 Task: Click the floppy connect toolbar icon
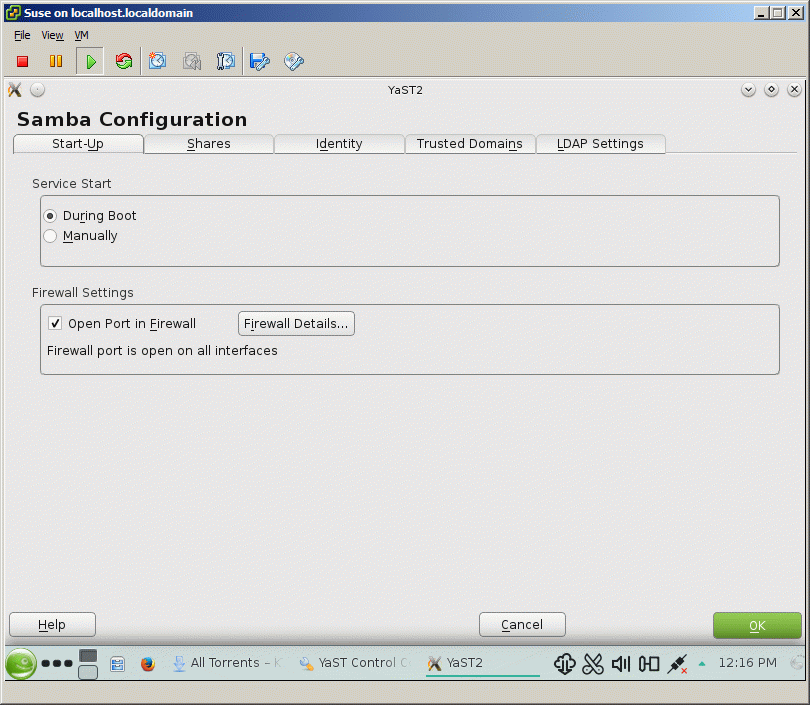click(259, 61)
